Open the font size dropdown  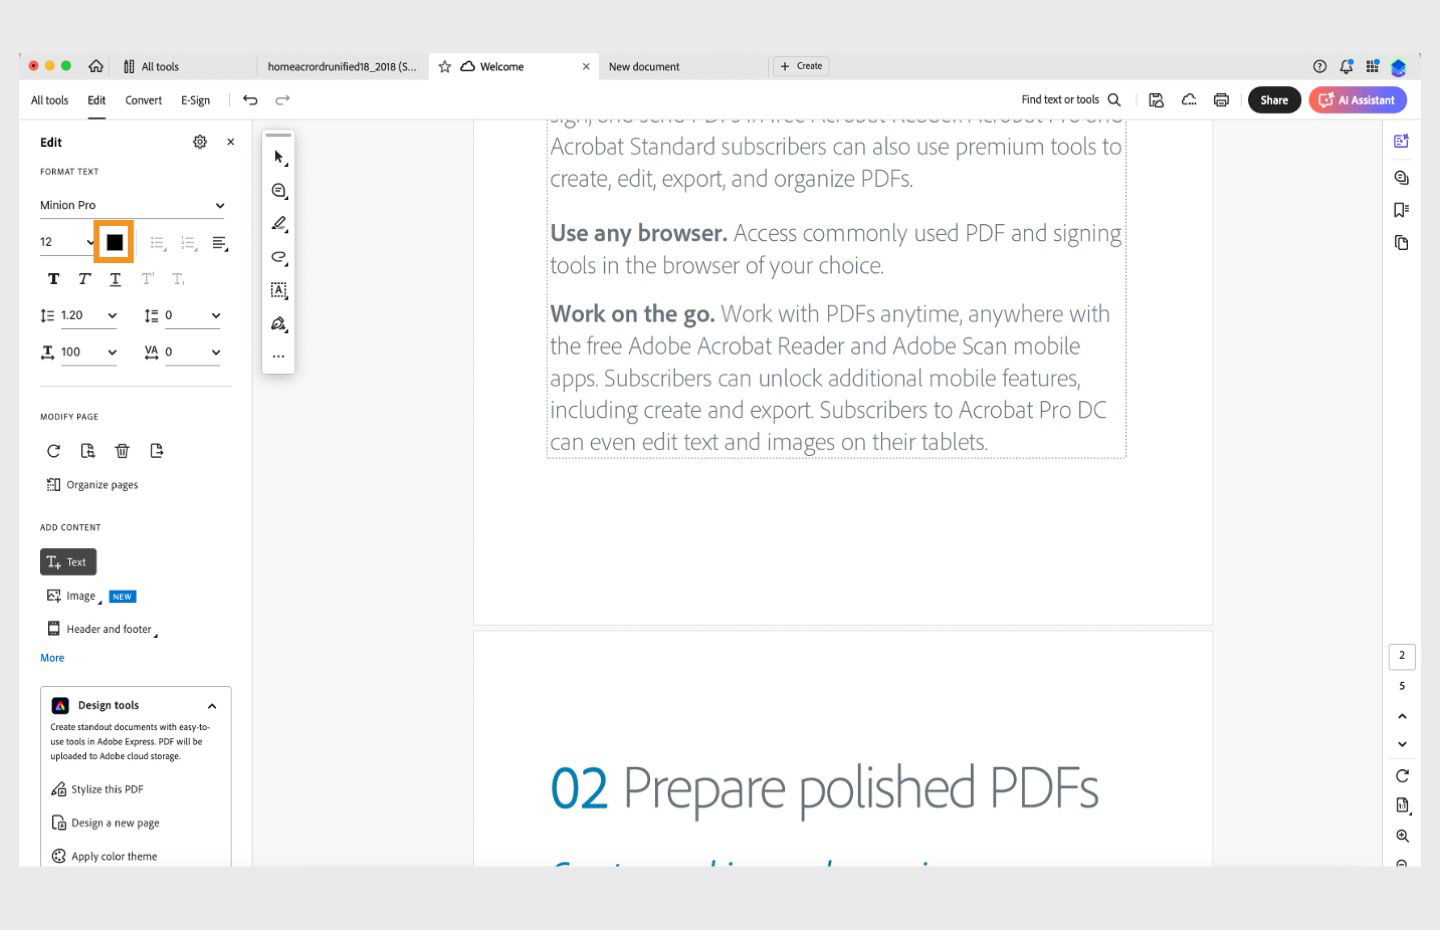click(66, 241)
